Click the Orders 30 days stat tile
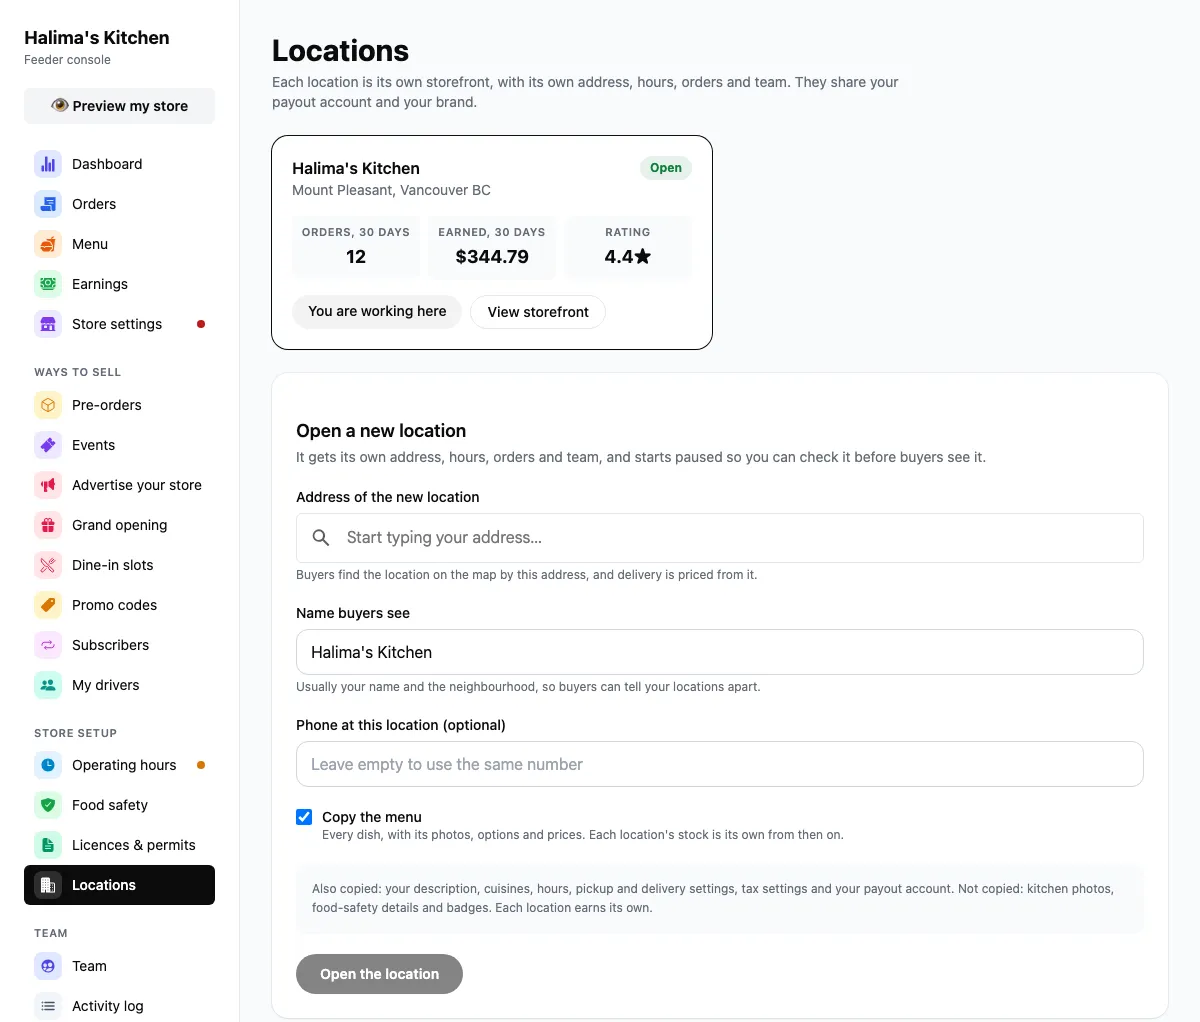The image size is (1200, 1022). click(356, 247)
